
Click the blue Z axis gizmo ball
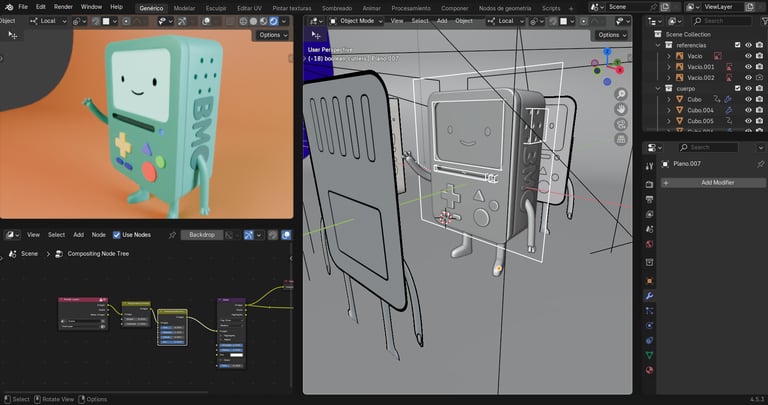coord(607,51)
